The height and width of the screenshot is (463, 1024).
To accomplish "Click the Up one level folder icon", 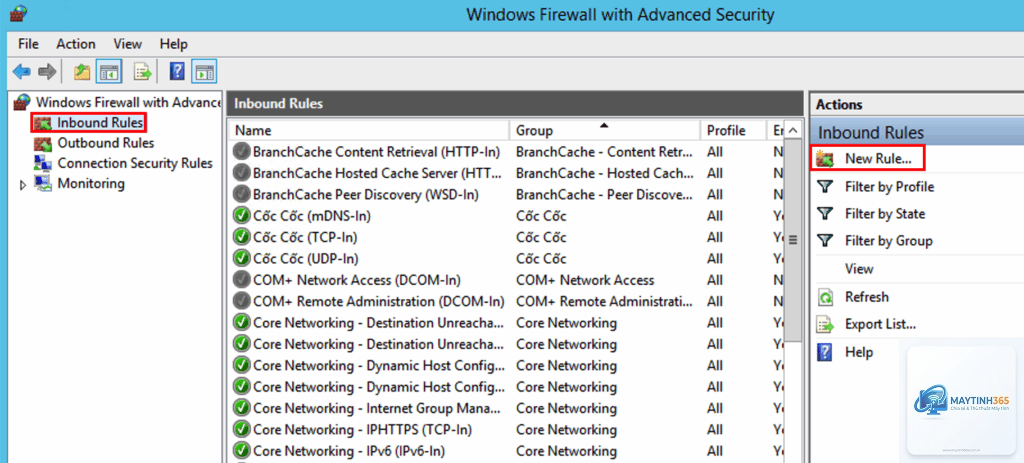I will (82, 72).
